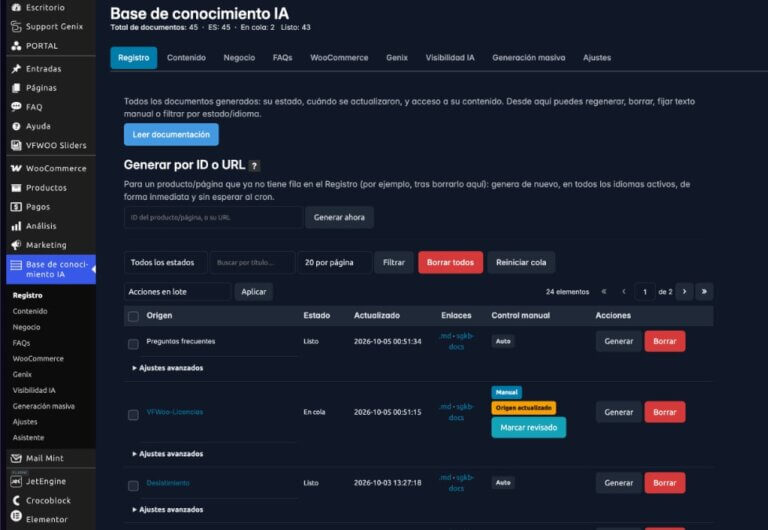The image size is (768, 530).
Task: Switch to the Contenido tab
Action: [x=186, y=58]
